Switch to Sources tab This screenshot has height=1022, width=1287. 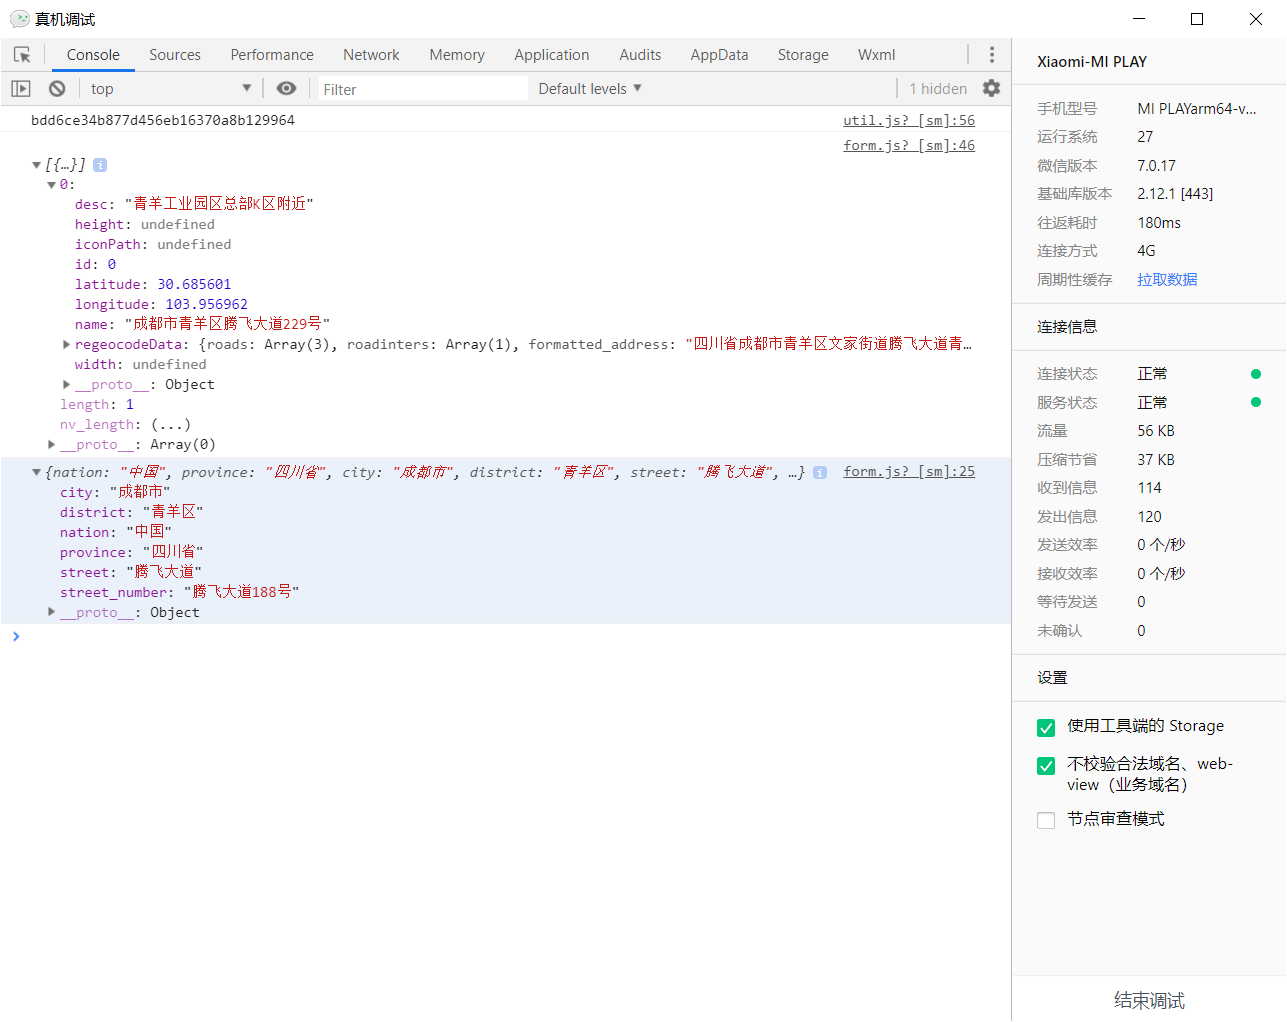click(175, 55)
